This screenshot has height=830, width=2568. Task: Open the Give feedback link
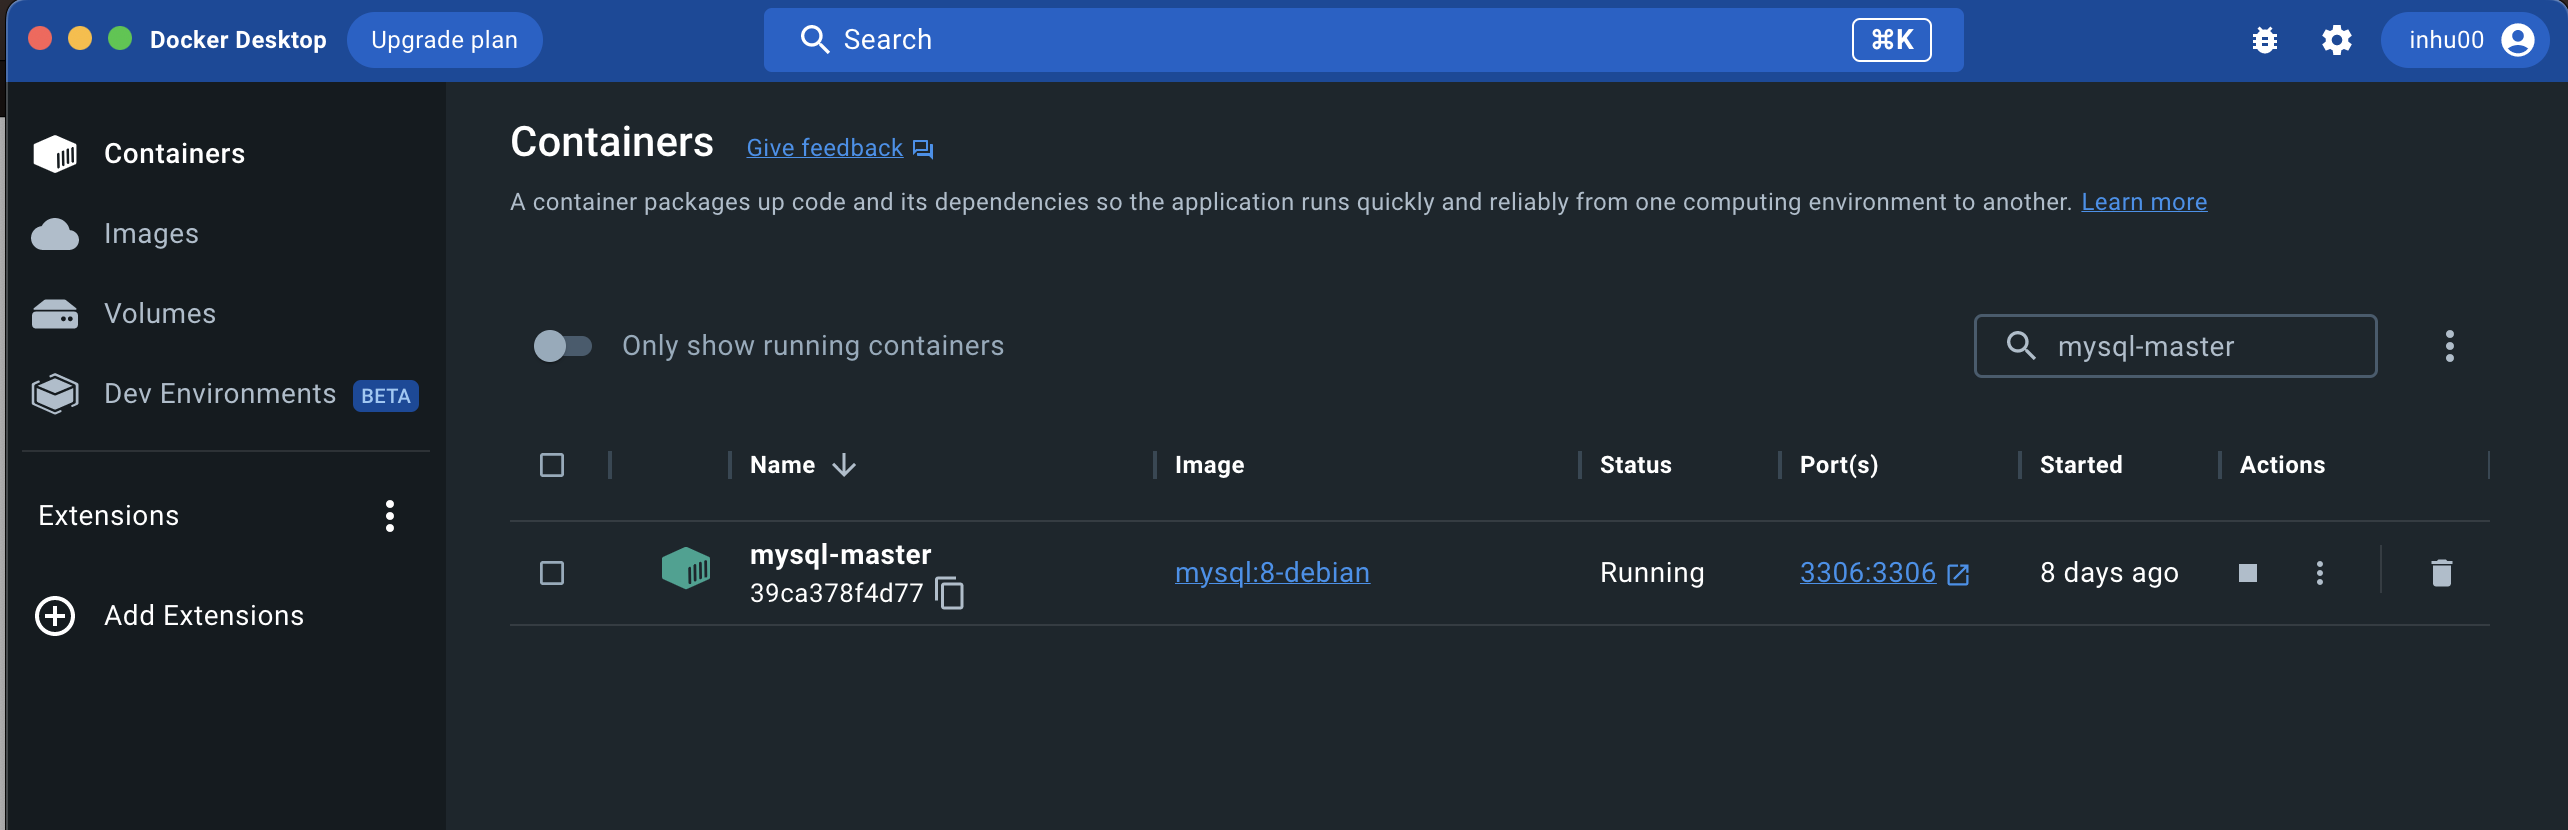pos(824,148)
